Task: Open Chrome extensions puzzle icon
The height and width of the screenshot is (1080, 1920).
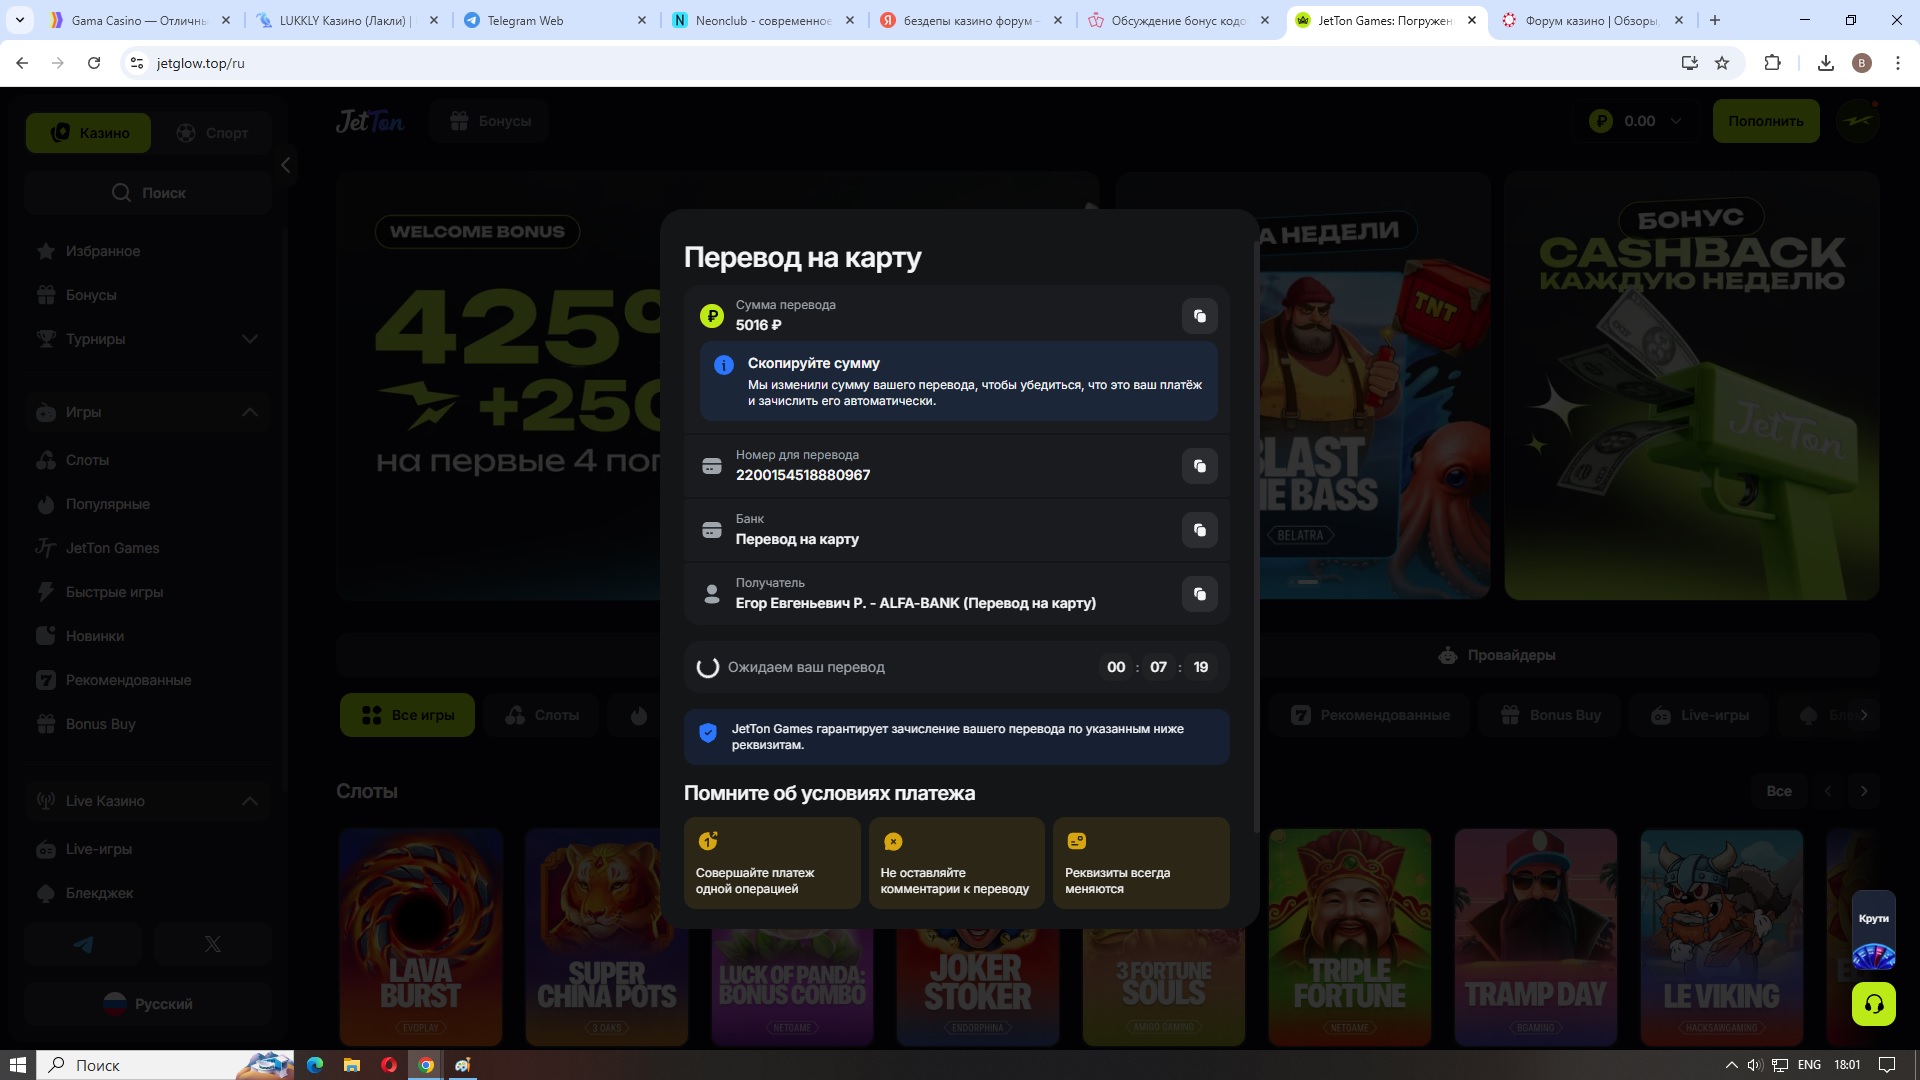Action: pos(1772,63)
